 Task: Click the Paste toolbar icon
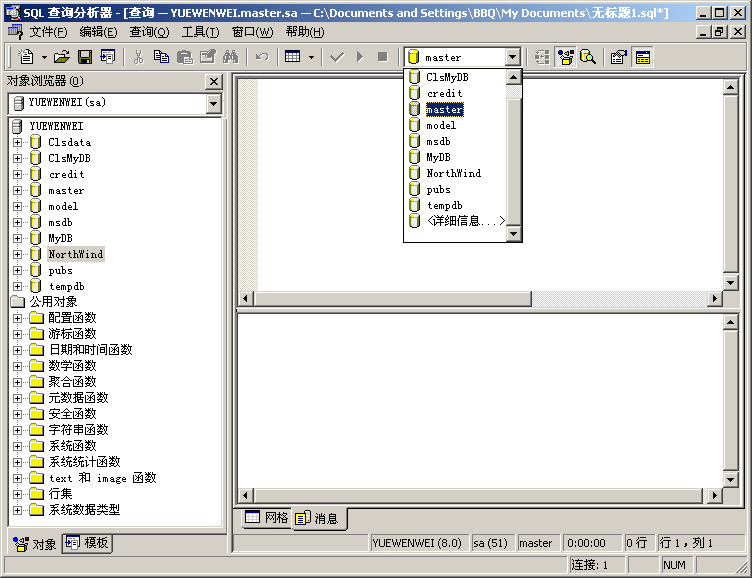(185, 57)
